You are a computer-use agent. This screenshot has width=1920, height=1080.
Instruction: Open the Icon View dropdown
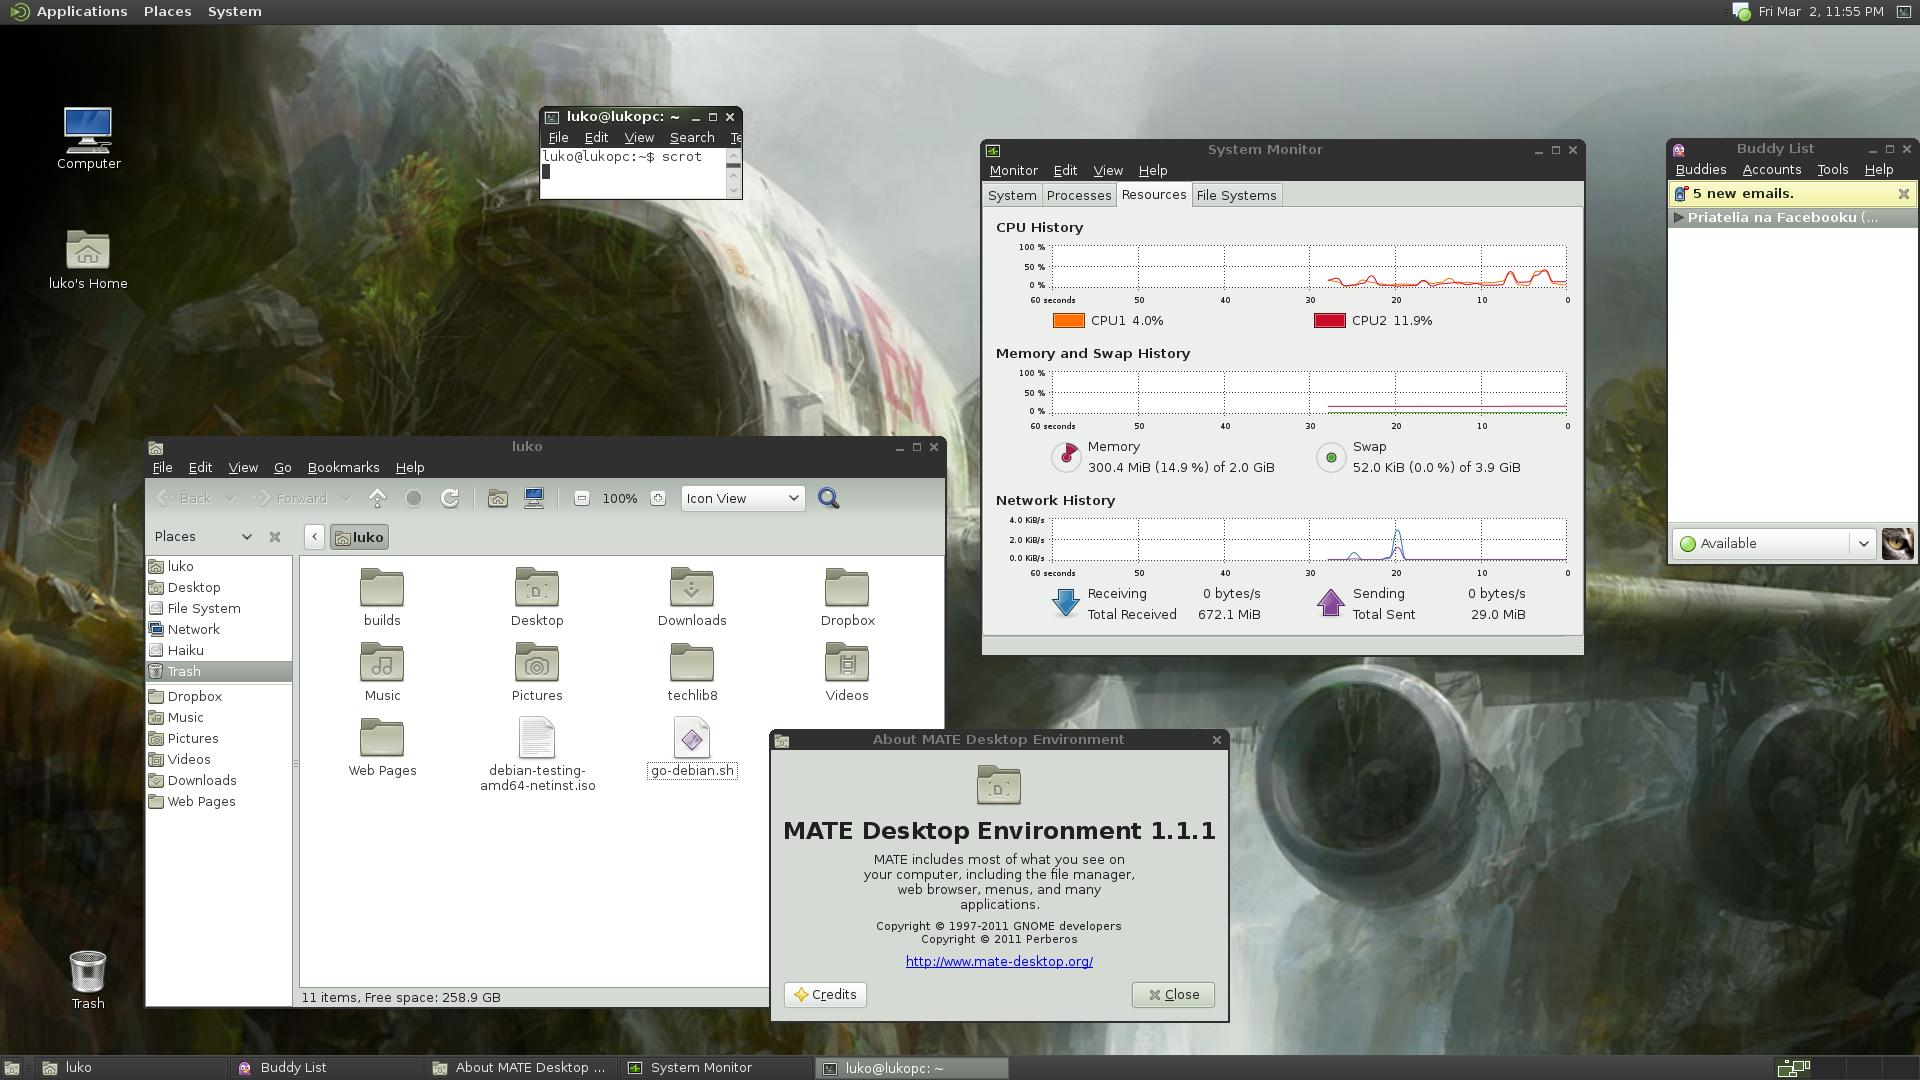tap(743, 498)
